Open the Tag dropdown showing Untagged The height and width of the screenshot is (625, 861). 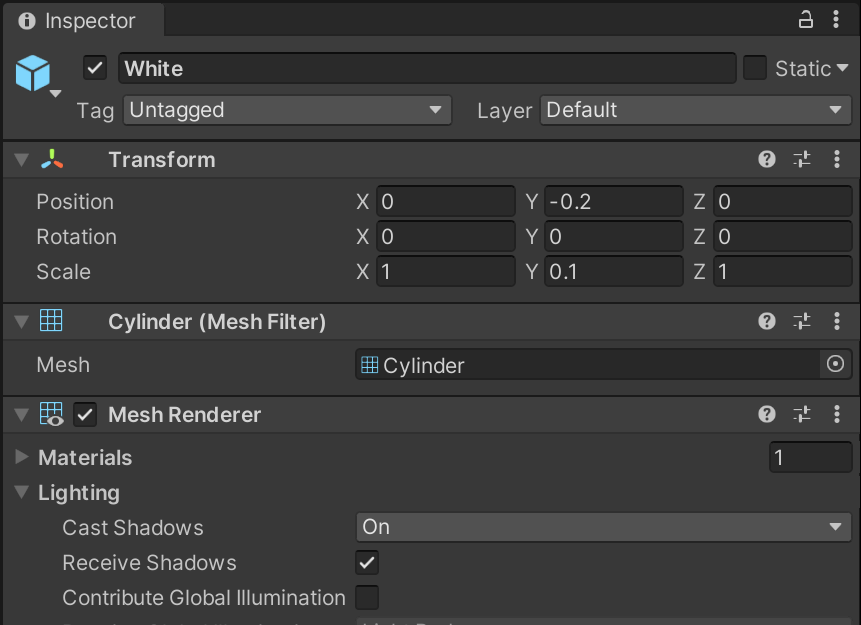tap(287, 110)
